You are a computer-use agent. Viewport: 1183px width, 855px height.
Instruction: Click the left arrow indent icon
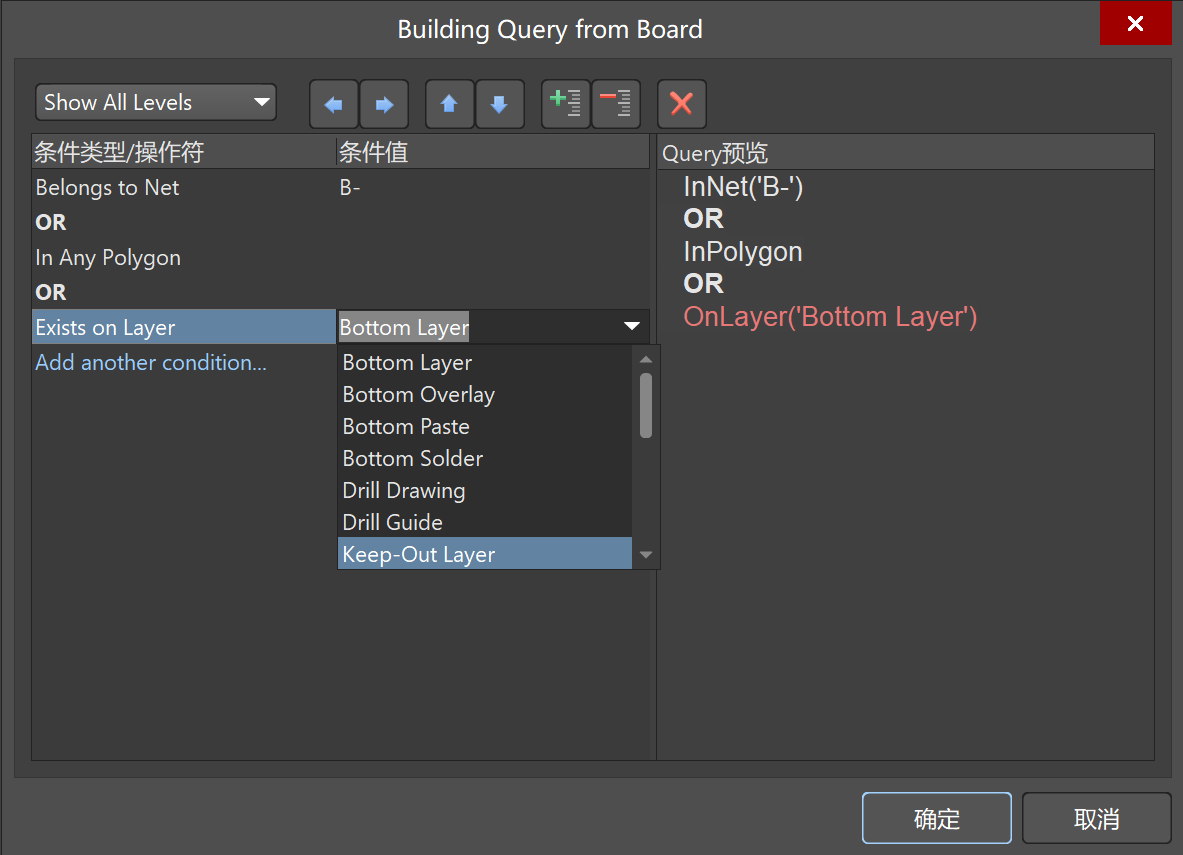point(334,104)
